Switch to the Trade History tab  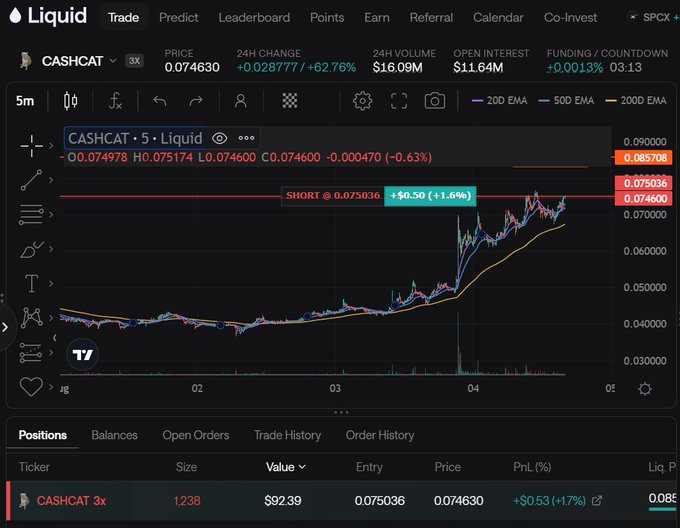pos(288,435)
